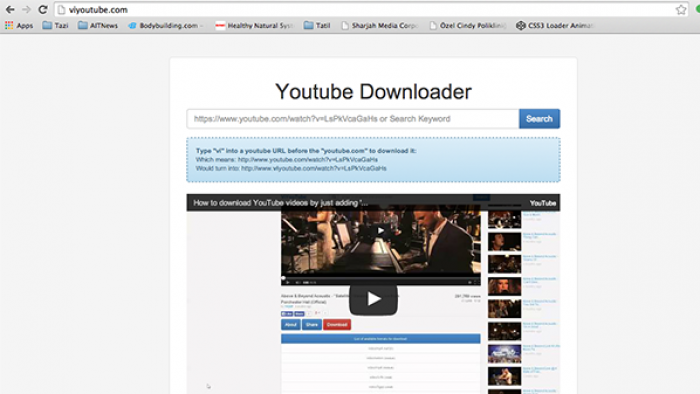700x394 pixels.
Task: Reload the page with refresh icon
Action: coord(43,9)
